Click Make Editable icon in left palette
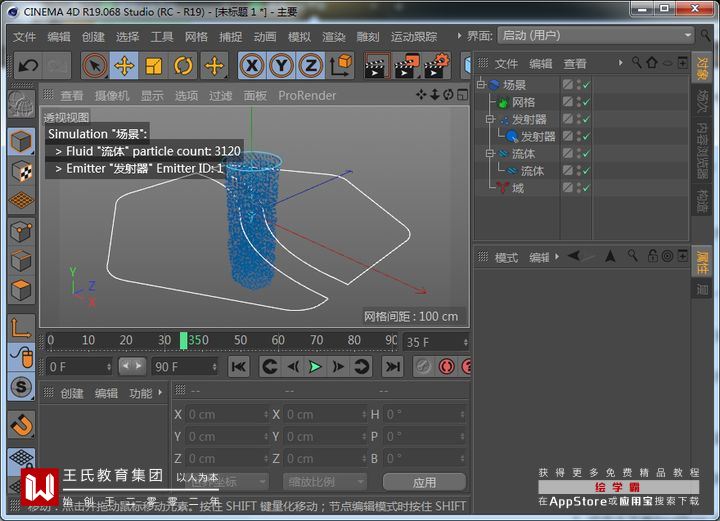This screenshot has height=521, width=720. [x=21, y=103]
